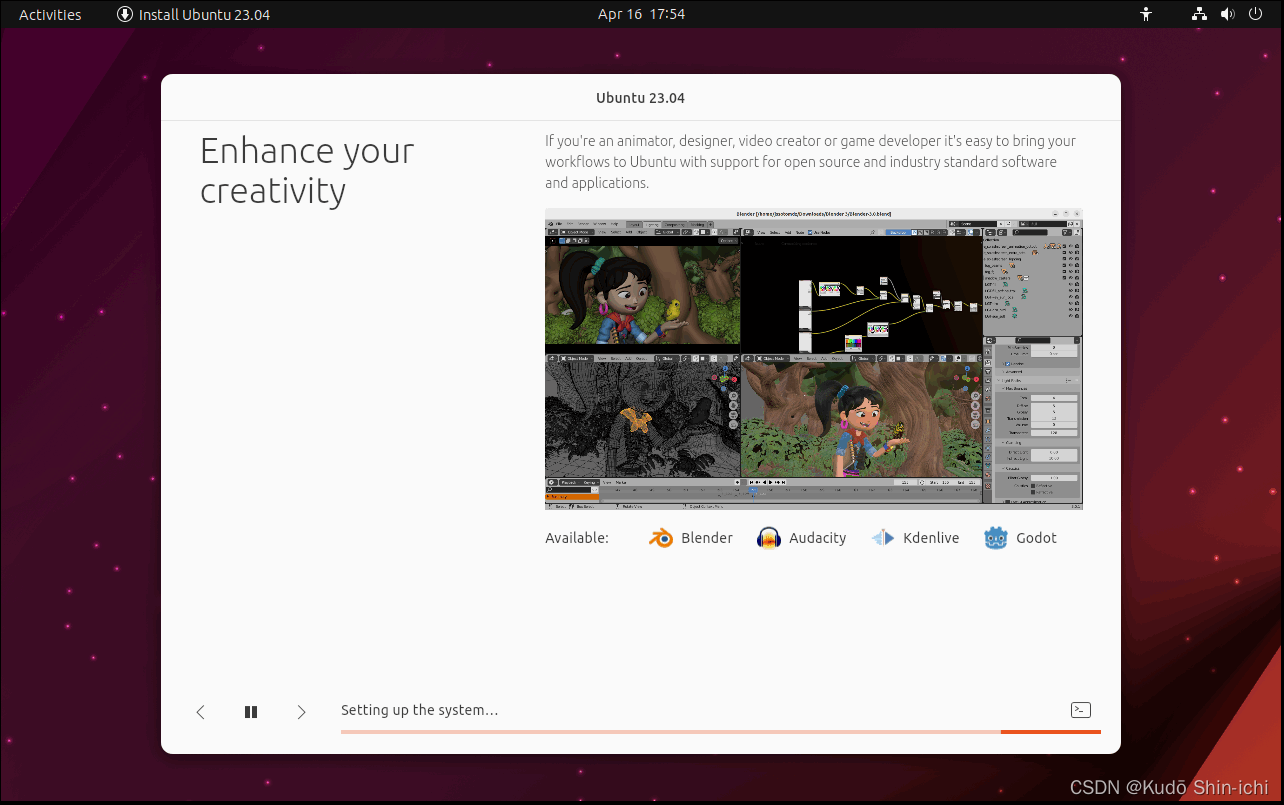Click the volume speaker icon
This screenshot has width=1284, height=805.
click(1228, 14)
